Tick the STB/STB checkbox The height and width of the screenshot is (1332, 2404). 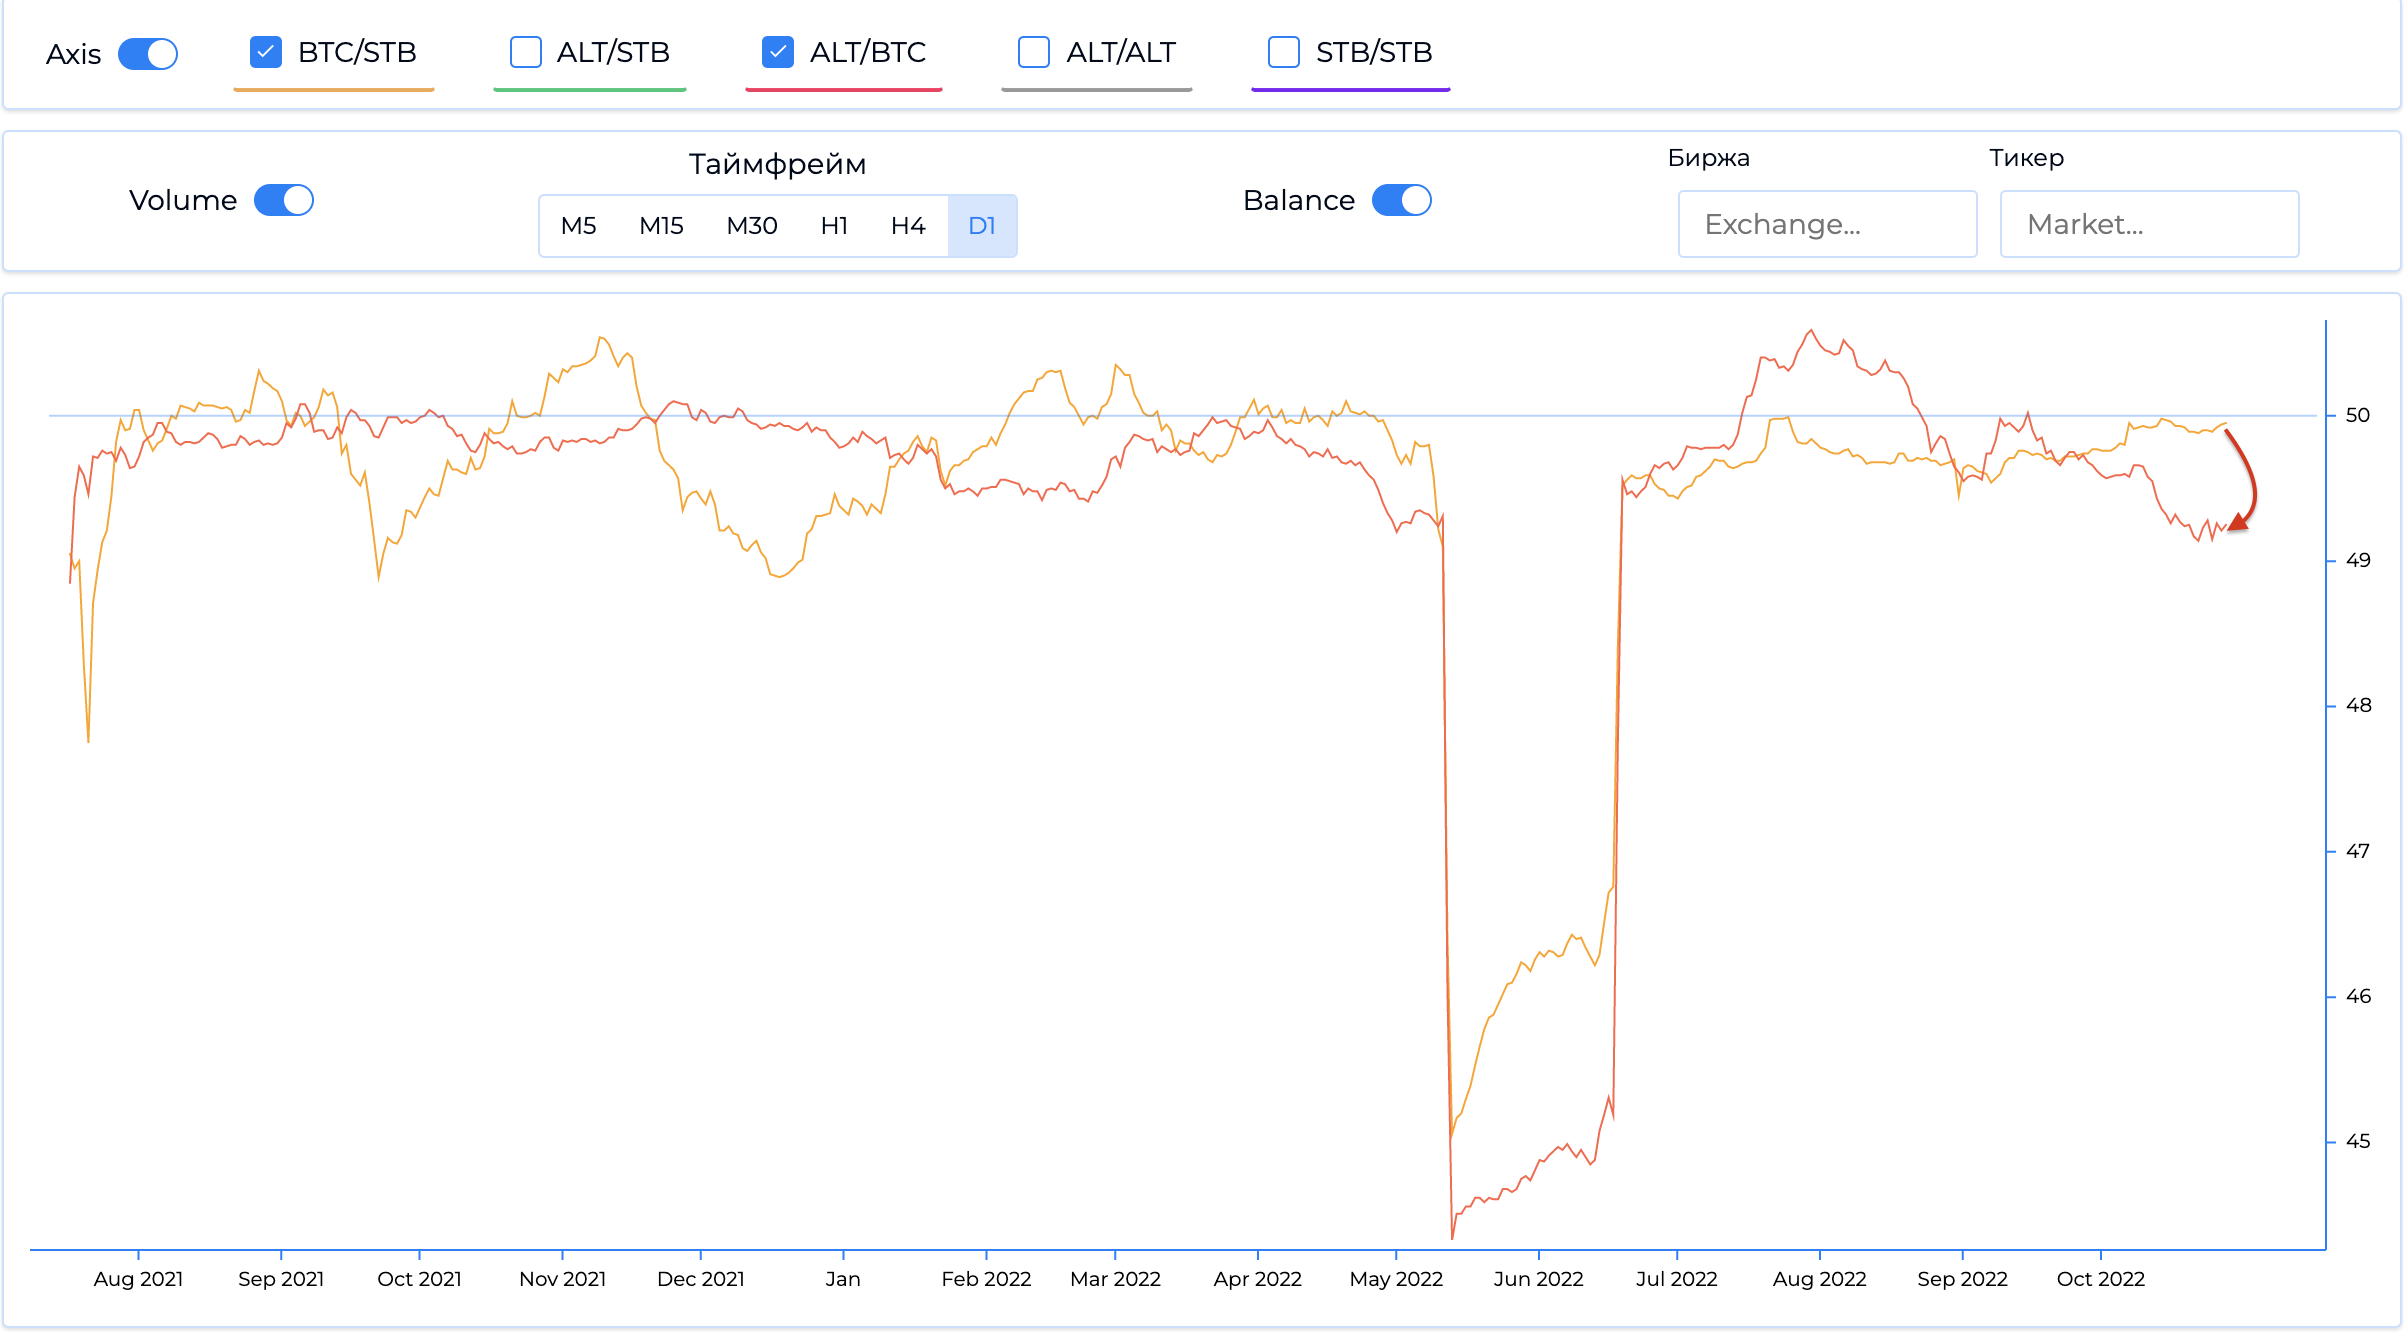1284,52
